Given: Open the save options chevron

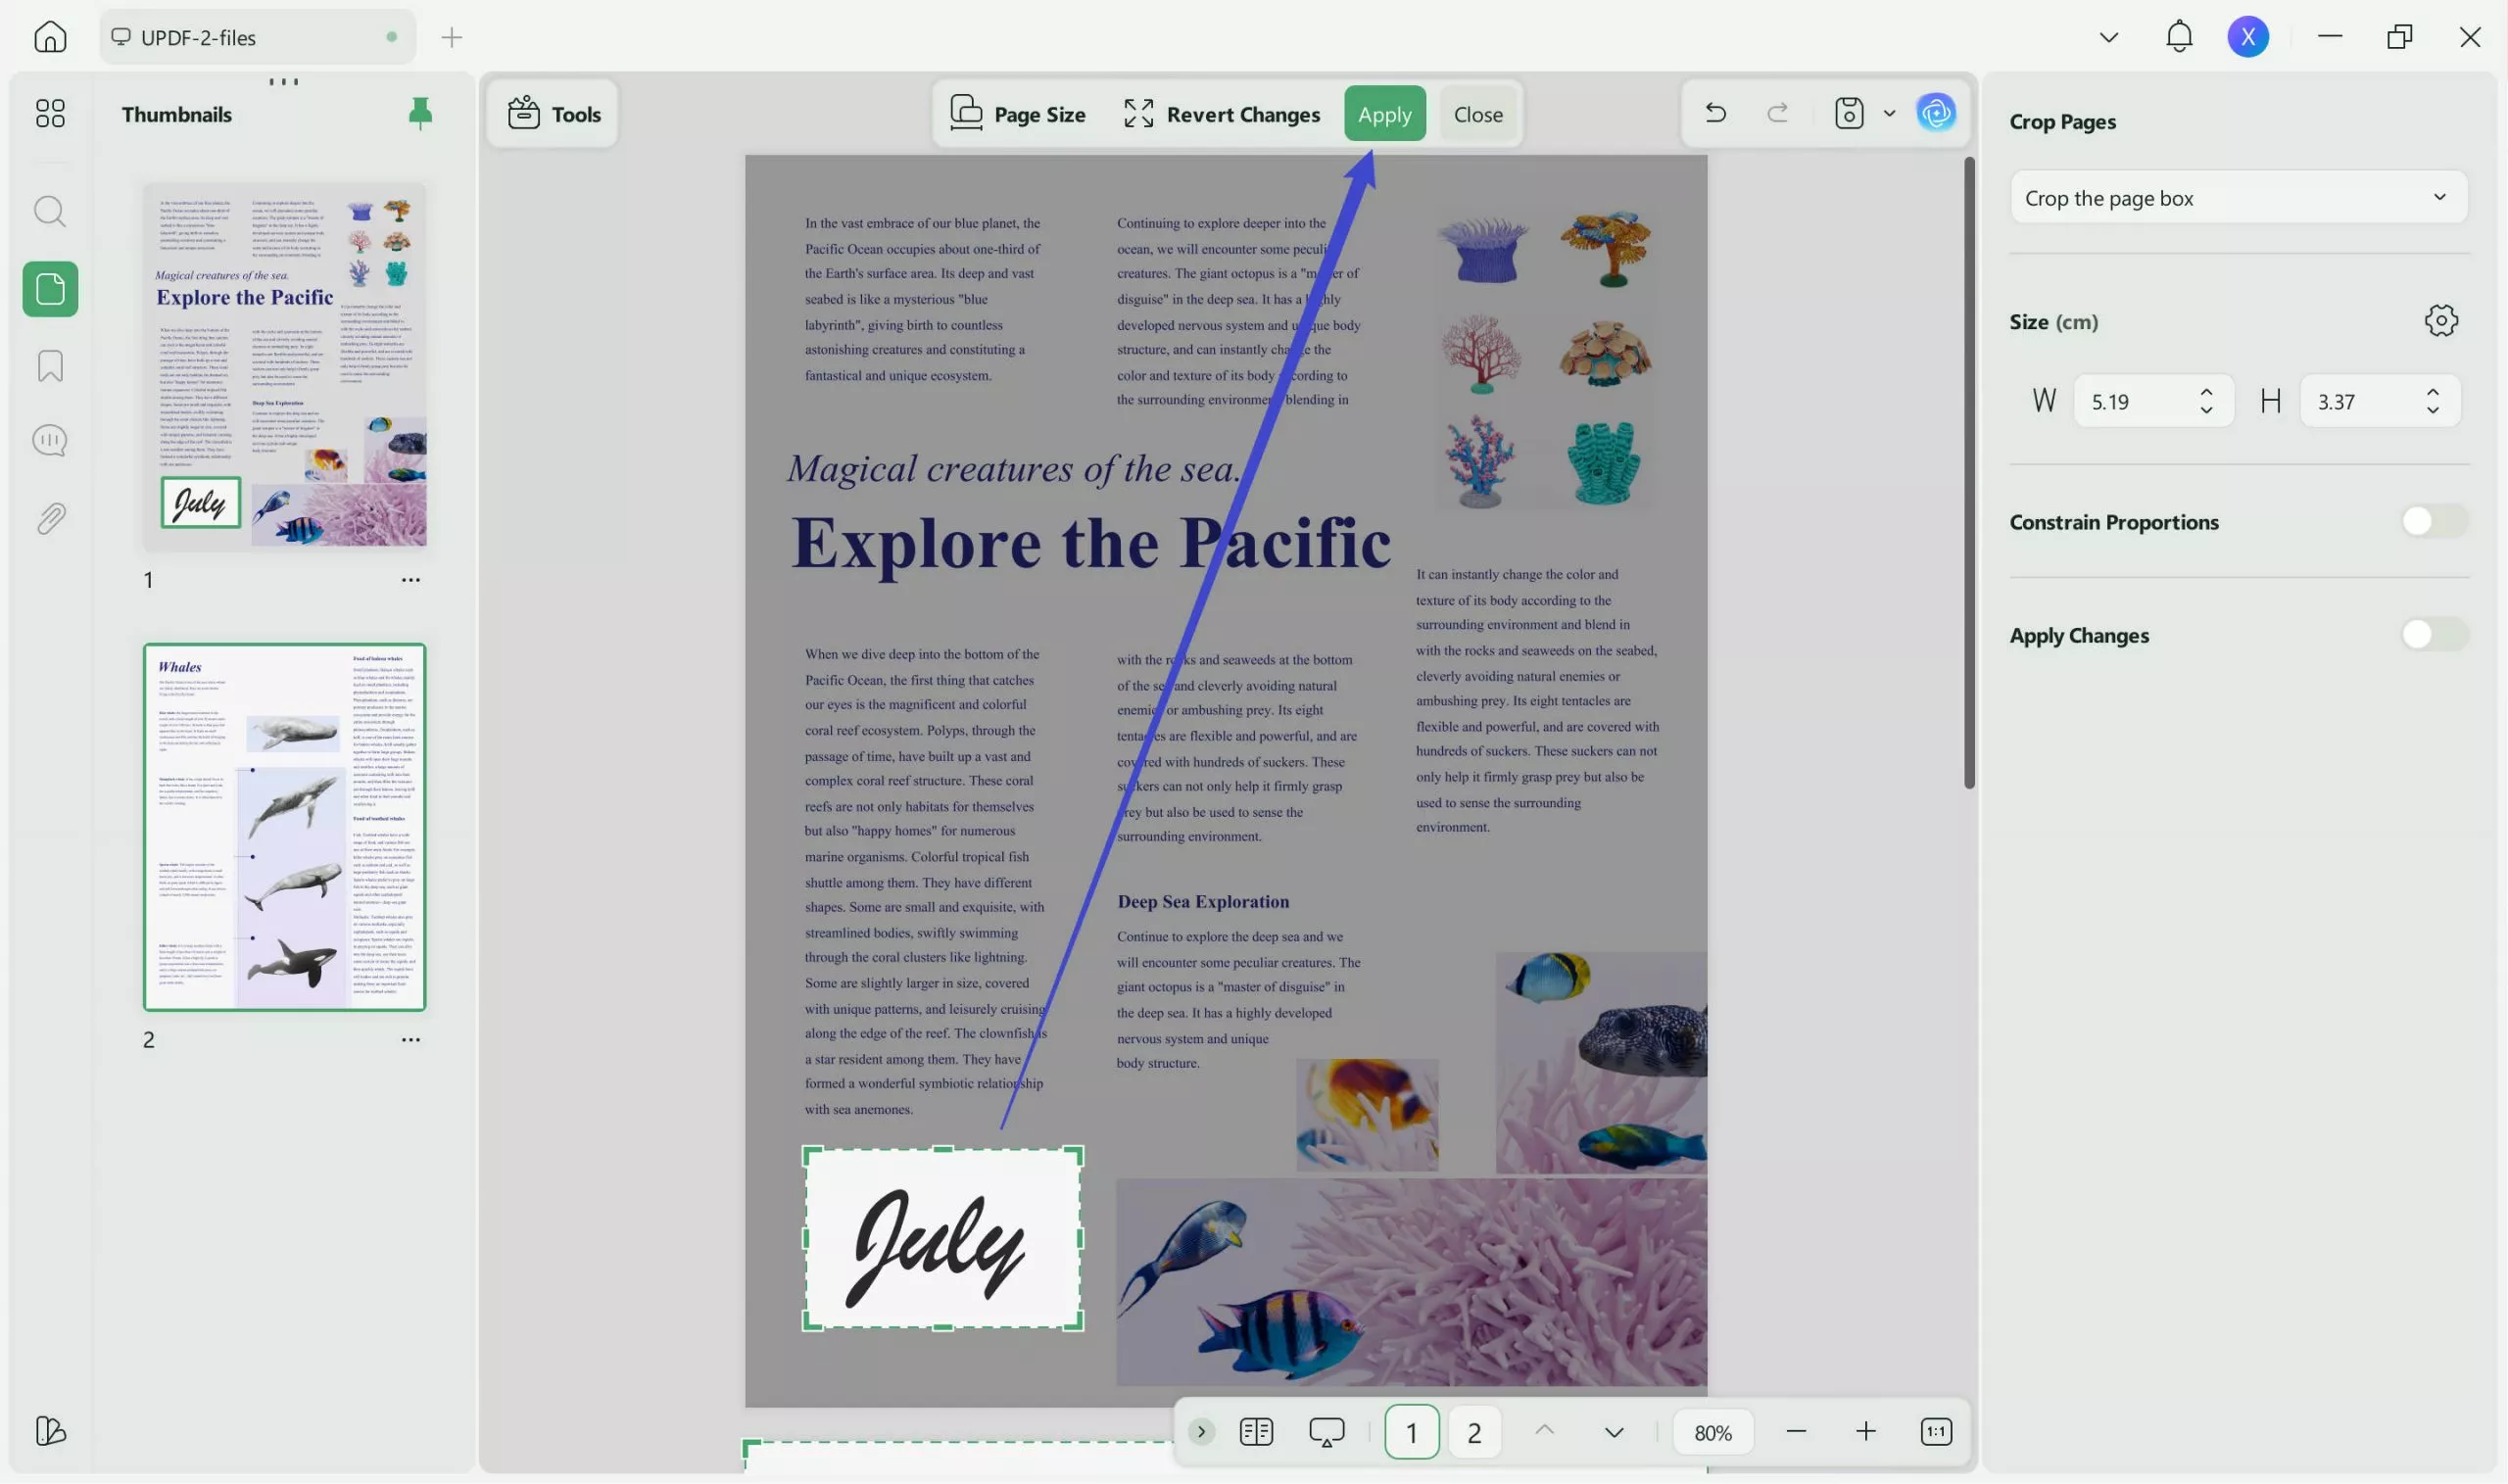Looking at the screenshot, I should point(1889,113).
